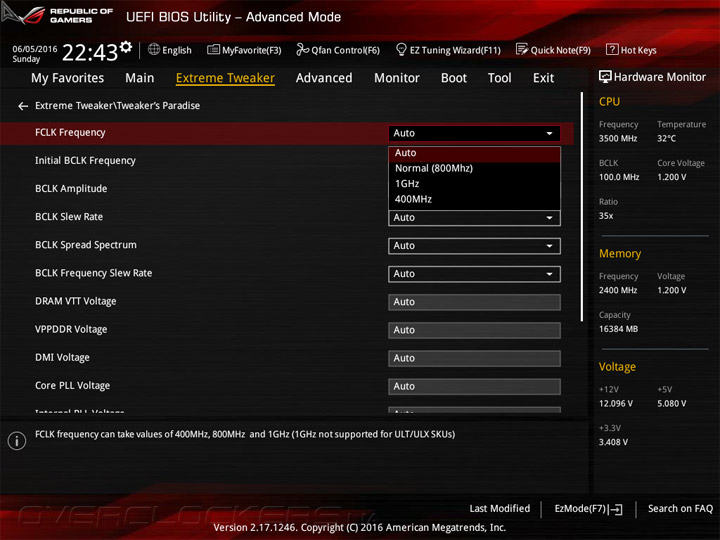Go to the Exit tab
The width and height of the screenshot is (720, 540).
click(x=543, y=78)
